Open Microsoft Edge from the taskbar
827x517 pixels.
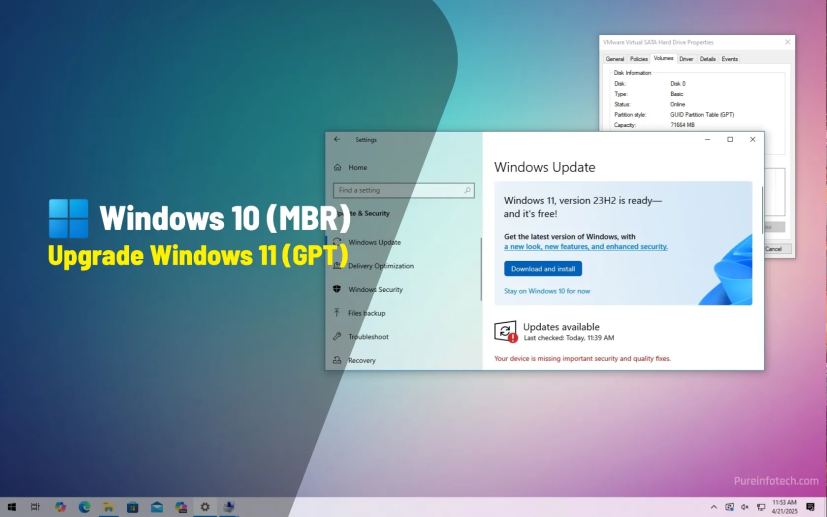[84, 507]
